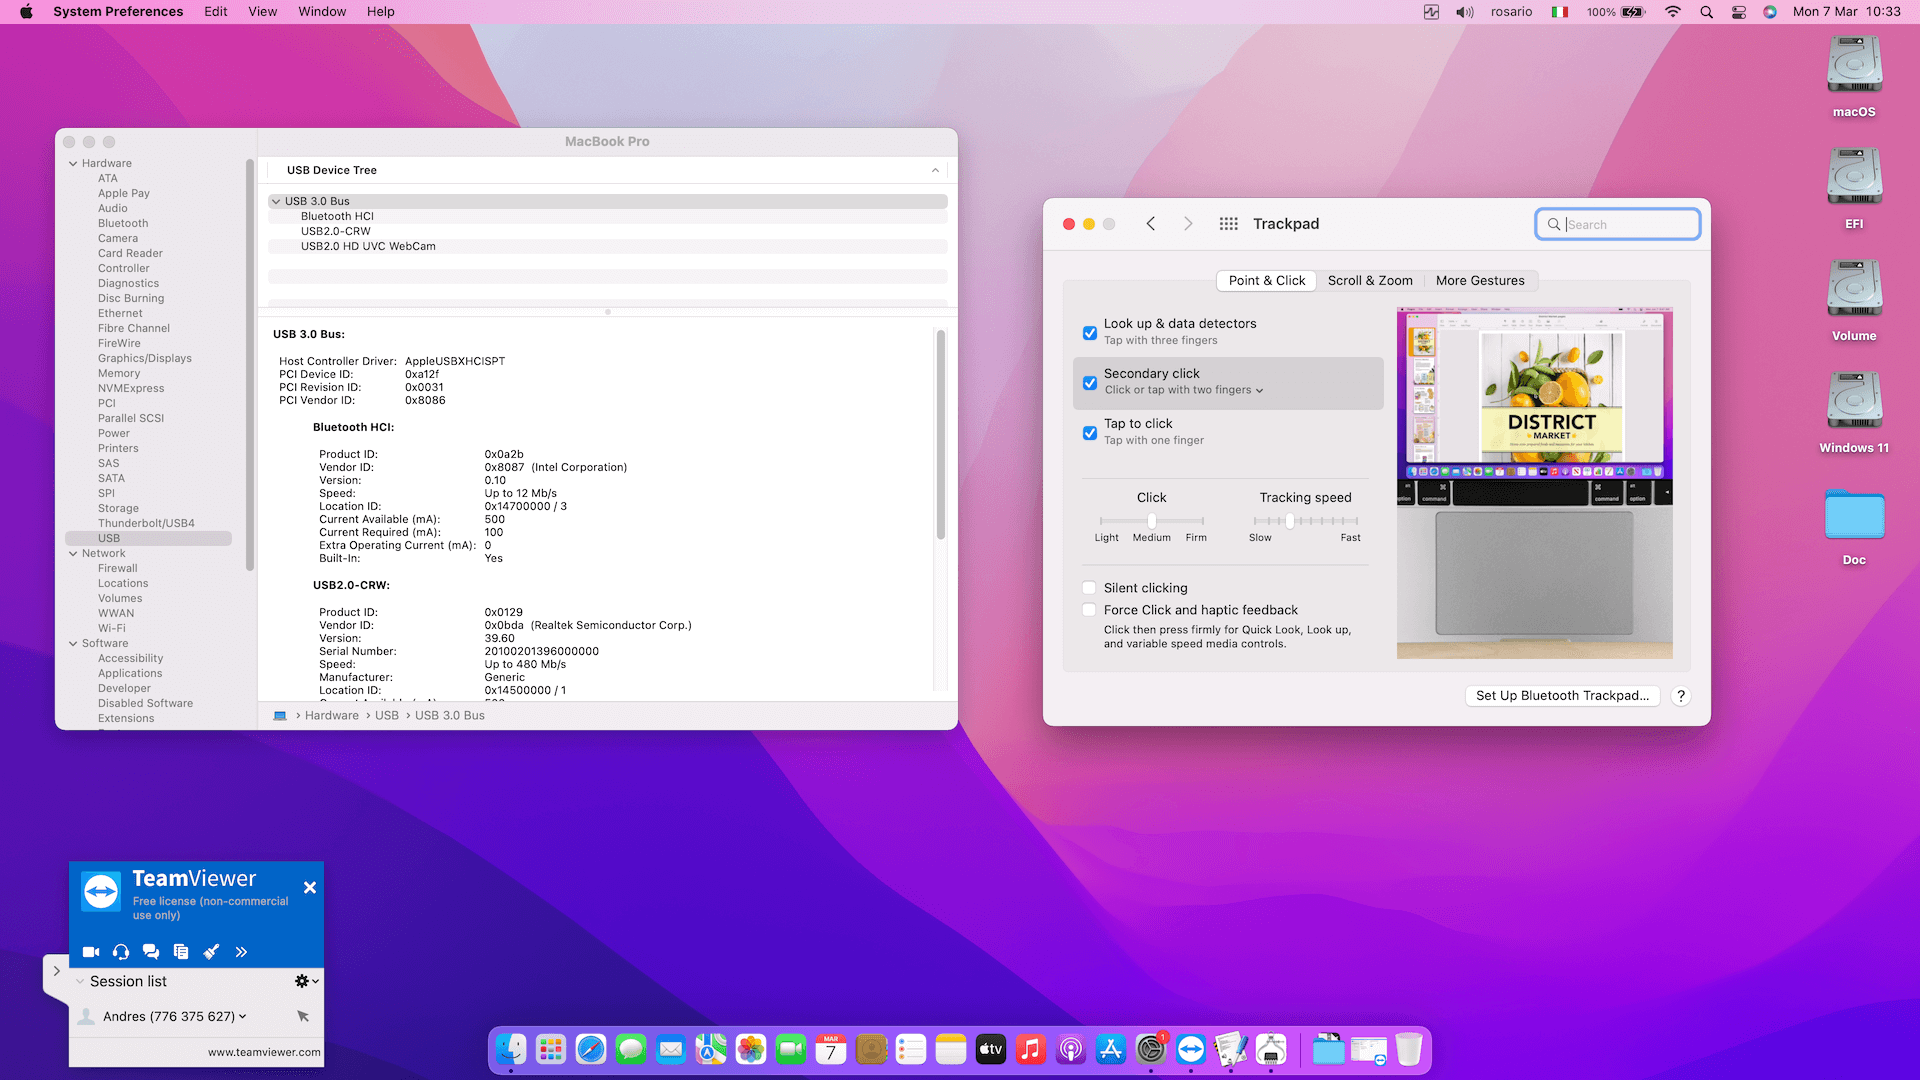Click the TeamViewer headset audio icon

(121, 952)
